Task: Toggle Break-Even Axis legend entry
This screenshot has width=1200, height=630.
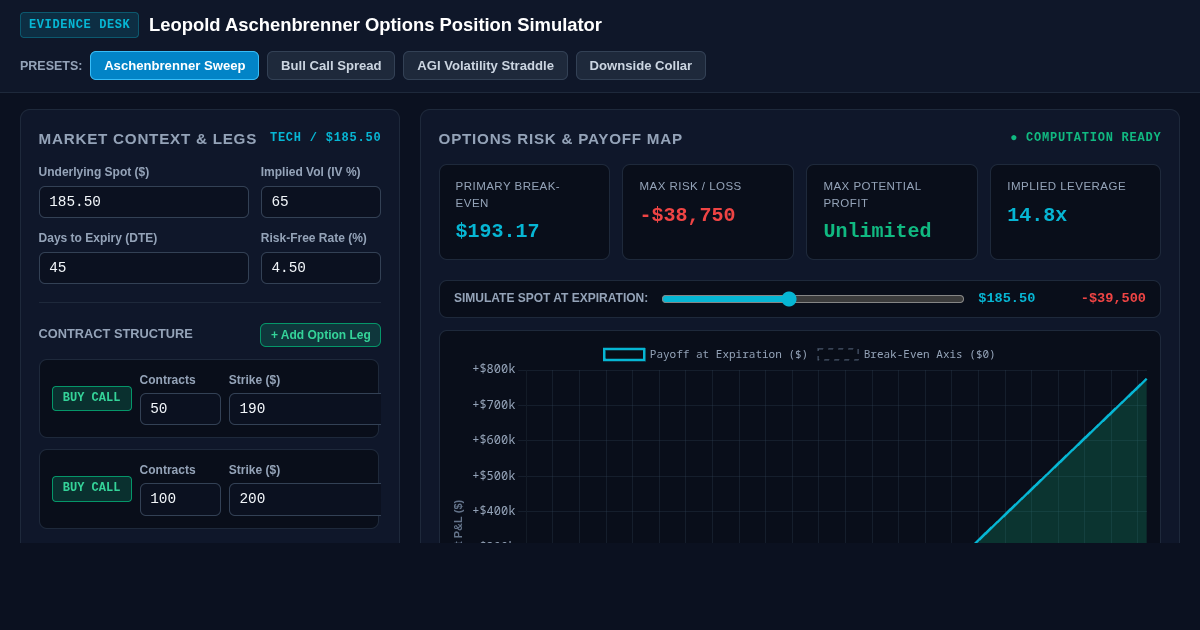Action: [x=906, y=354]
